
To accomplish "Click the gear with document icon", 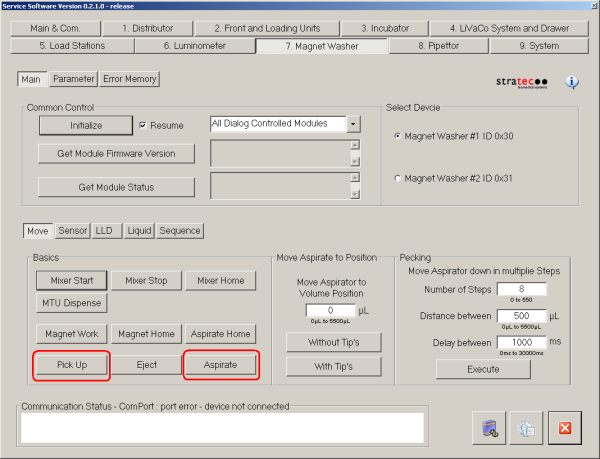I will (526, 428).
